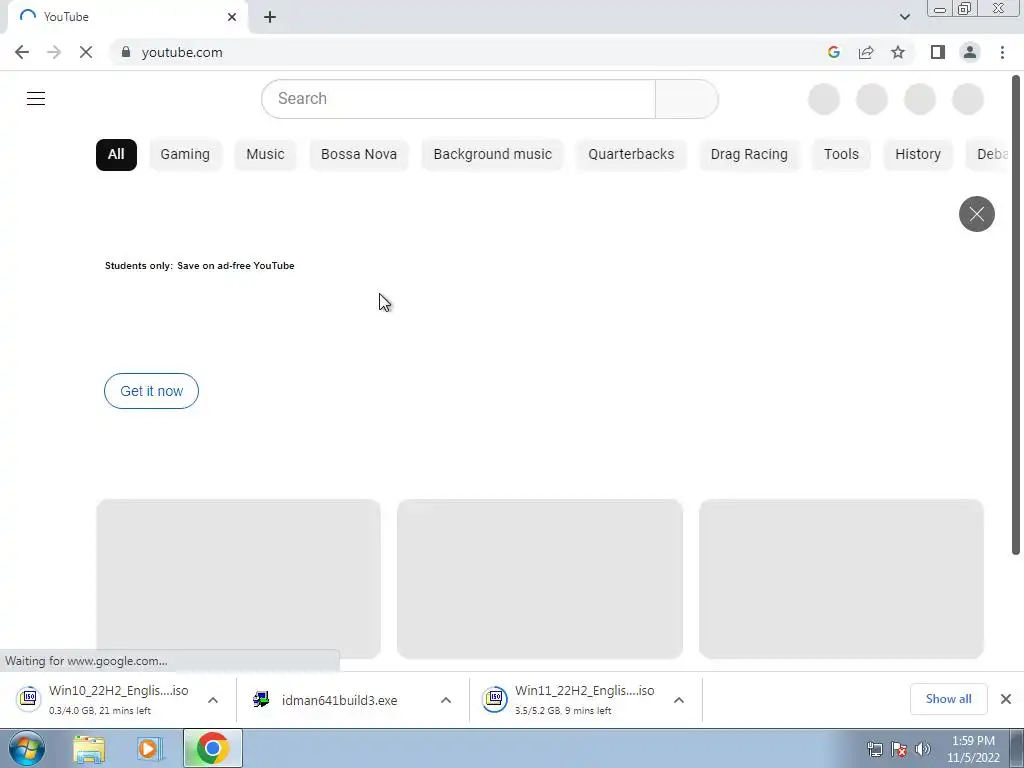The image size is (1024, 768).
Task: Click the Get it now button
Action: pos(152,391)
